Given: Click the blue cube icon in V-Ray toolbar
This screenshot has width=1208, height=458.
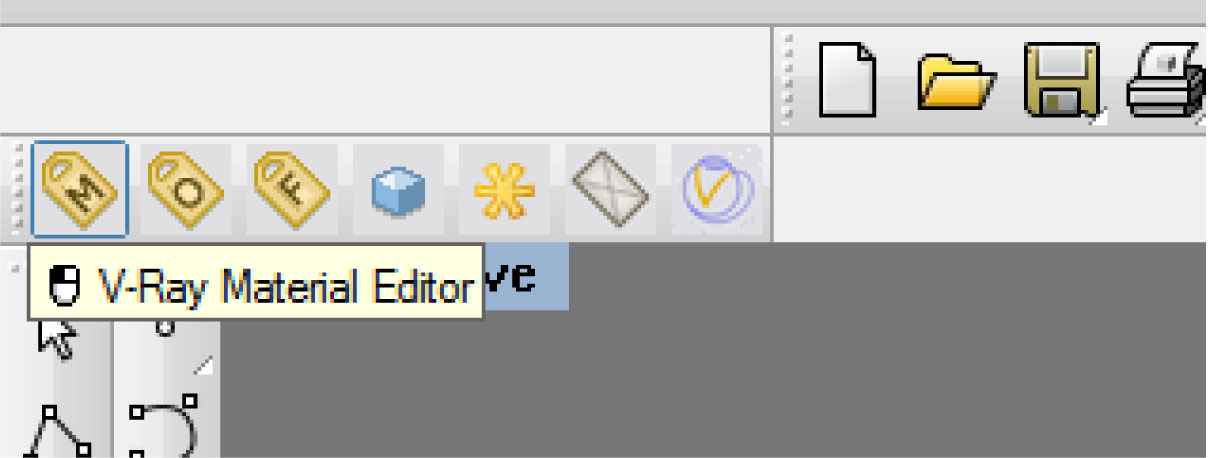Looking at the screenshot, I should [x=399, y=189].
